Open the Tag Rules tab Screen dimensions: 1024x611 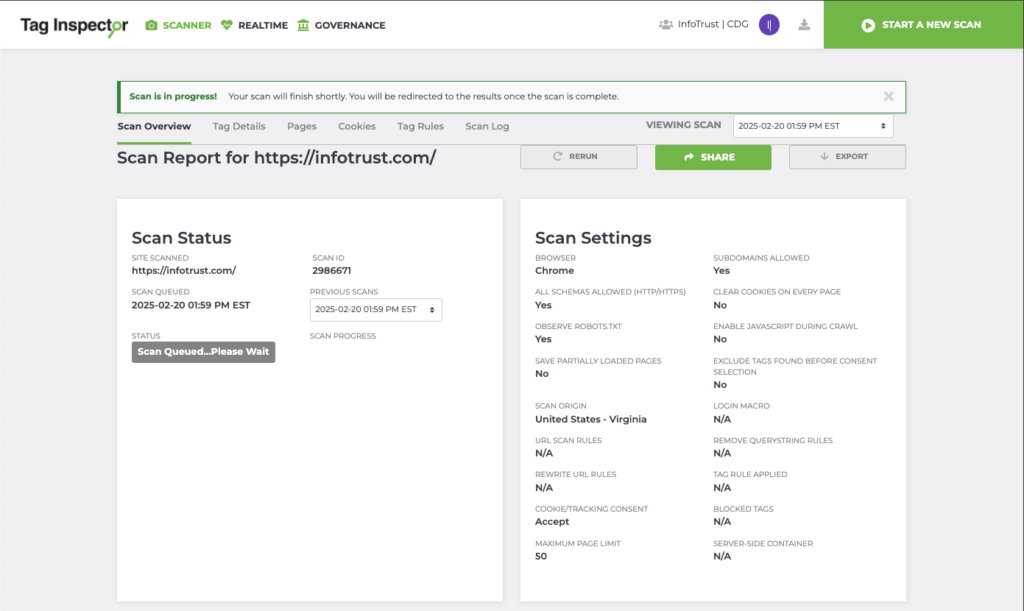[x=420, y=126]
